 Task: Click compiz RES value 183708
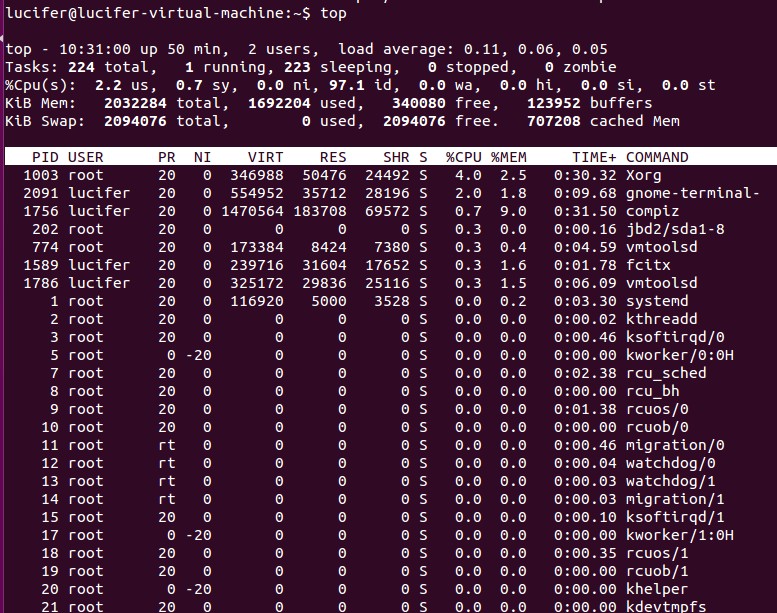pyautogui.click(x=320, y=212)
